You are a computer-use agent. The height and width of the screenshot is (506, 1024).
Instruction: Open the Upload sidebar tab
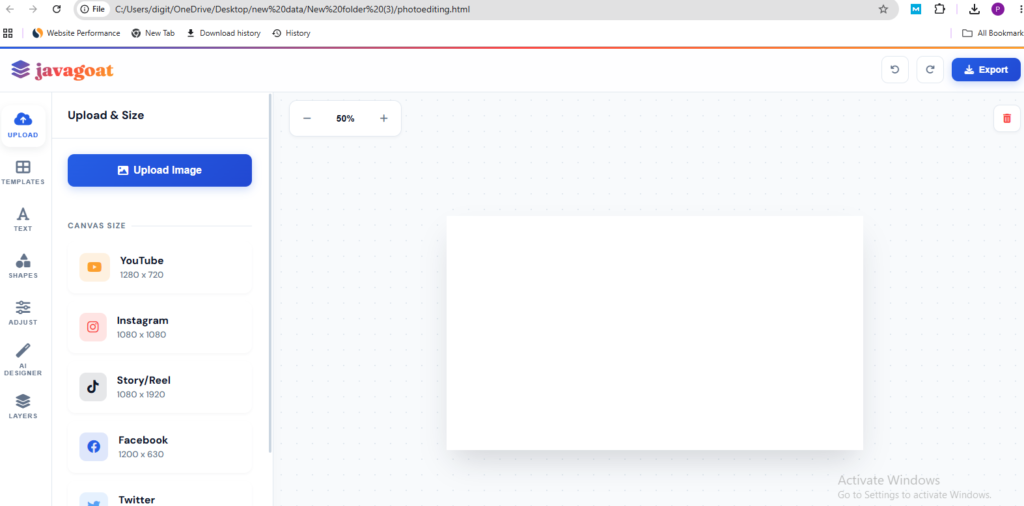[x=23, y=125]
